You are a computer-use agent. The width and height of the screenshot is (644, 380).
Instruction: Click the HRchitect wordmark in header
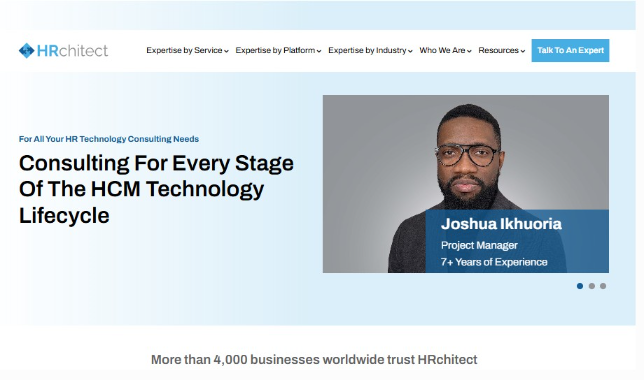pos(73,51)
